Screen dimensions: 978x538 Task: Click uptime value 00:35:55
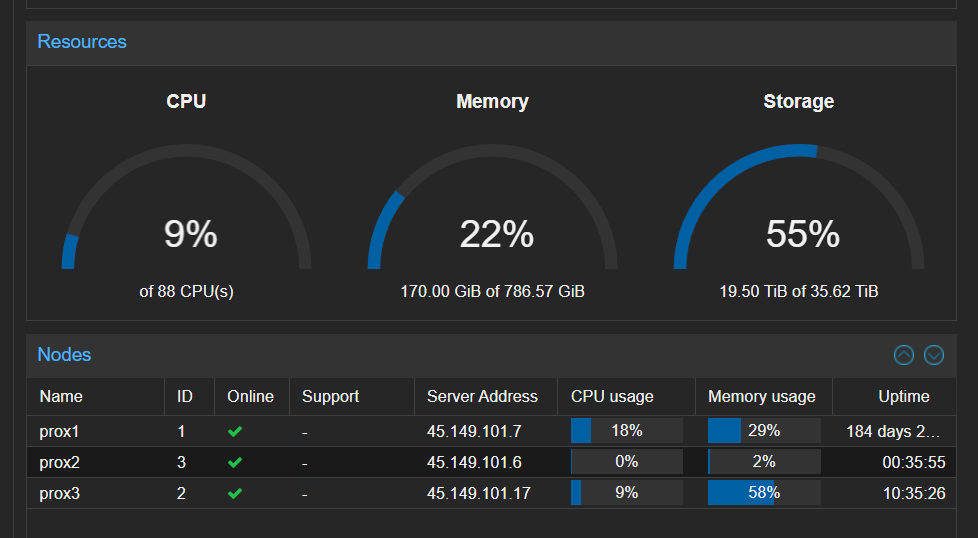(x=914, y=463)
